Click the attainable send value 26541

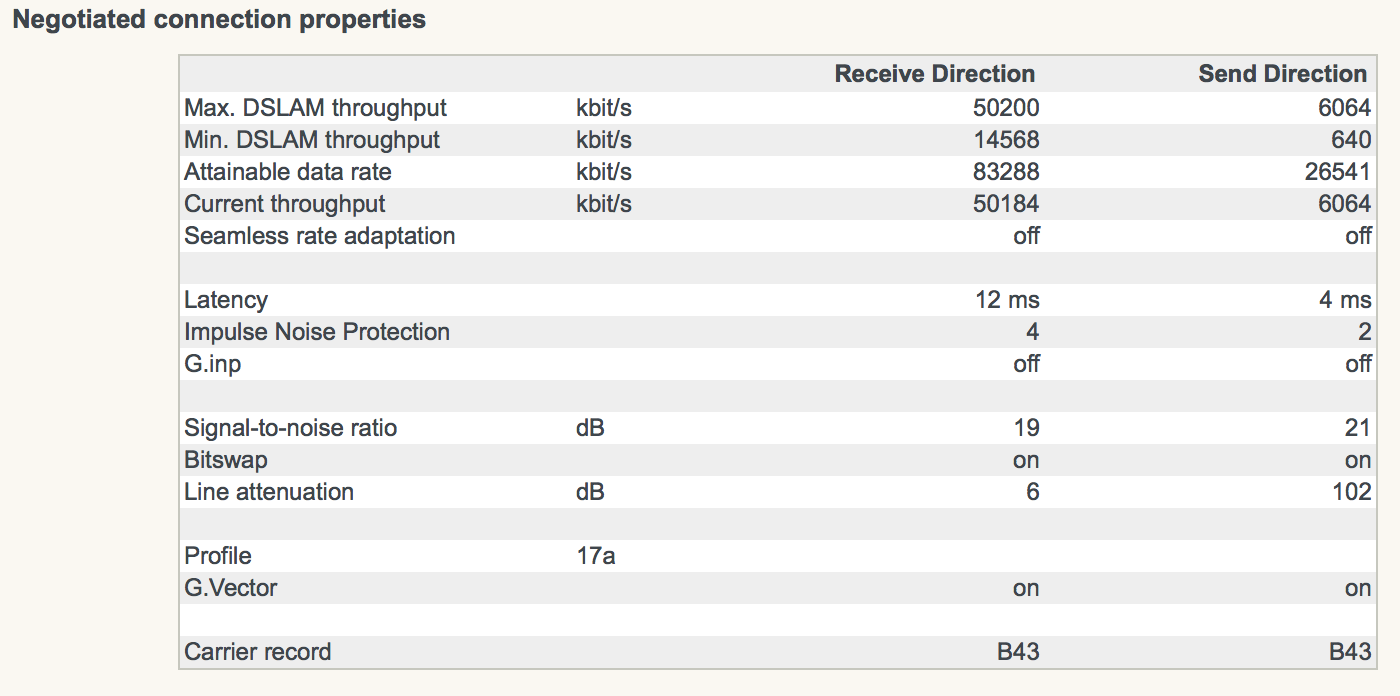click(x=1337, y=172)
